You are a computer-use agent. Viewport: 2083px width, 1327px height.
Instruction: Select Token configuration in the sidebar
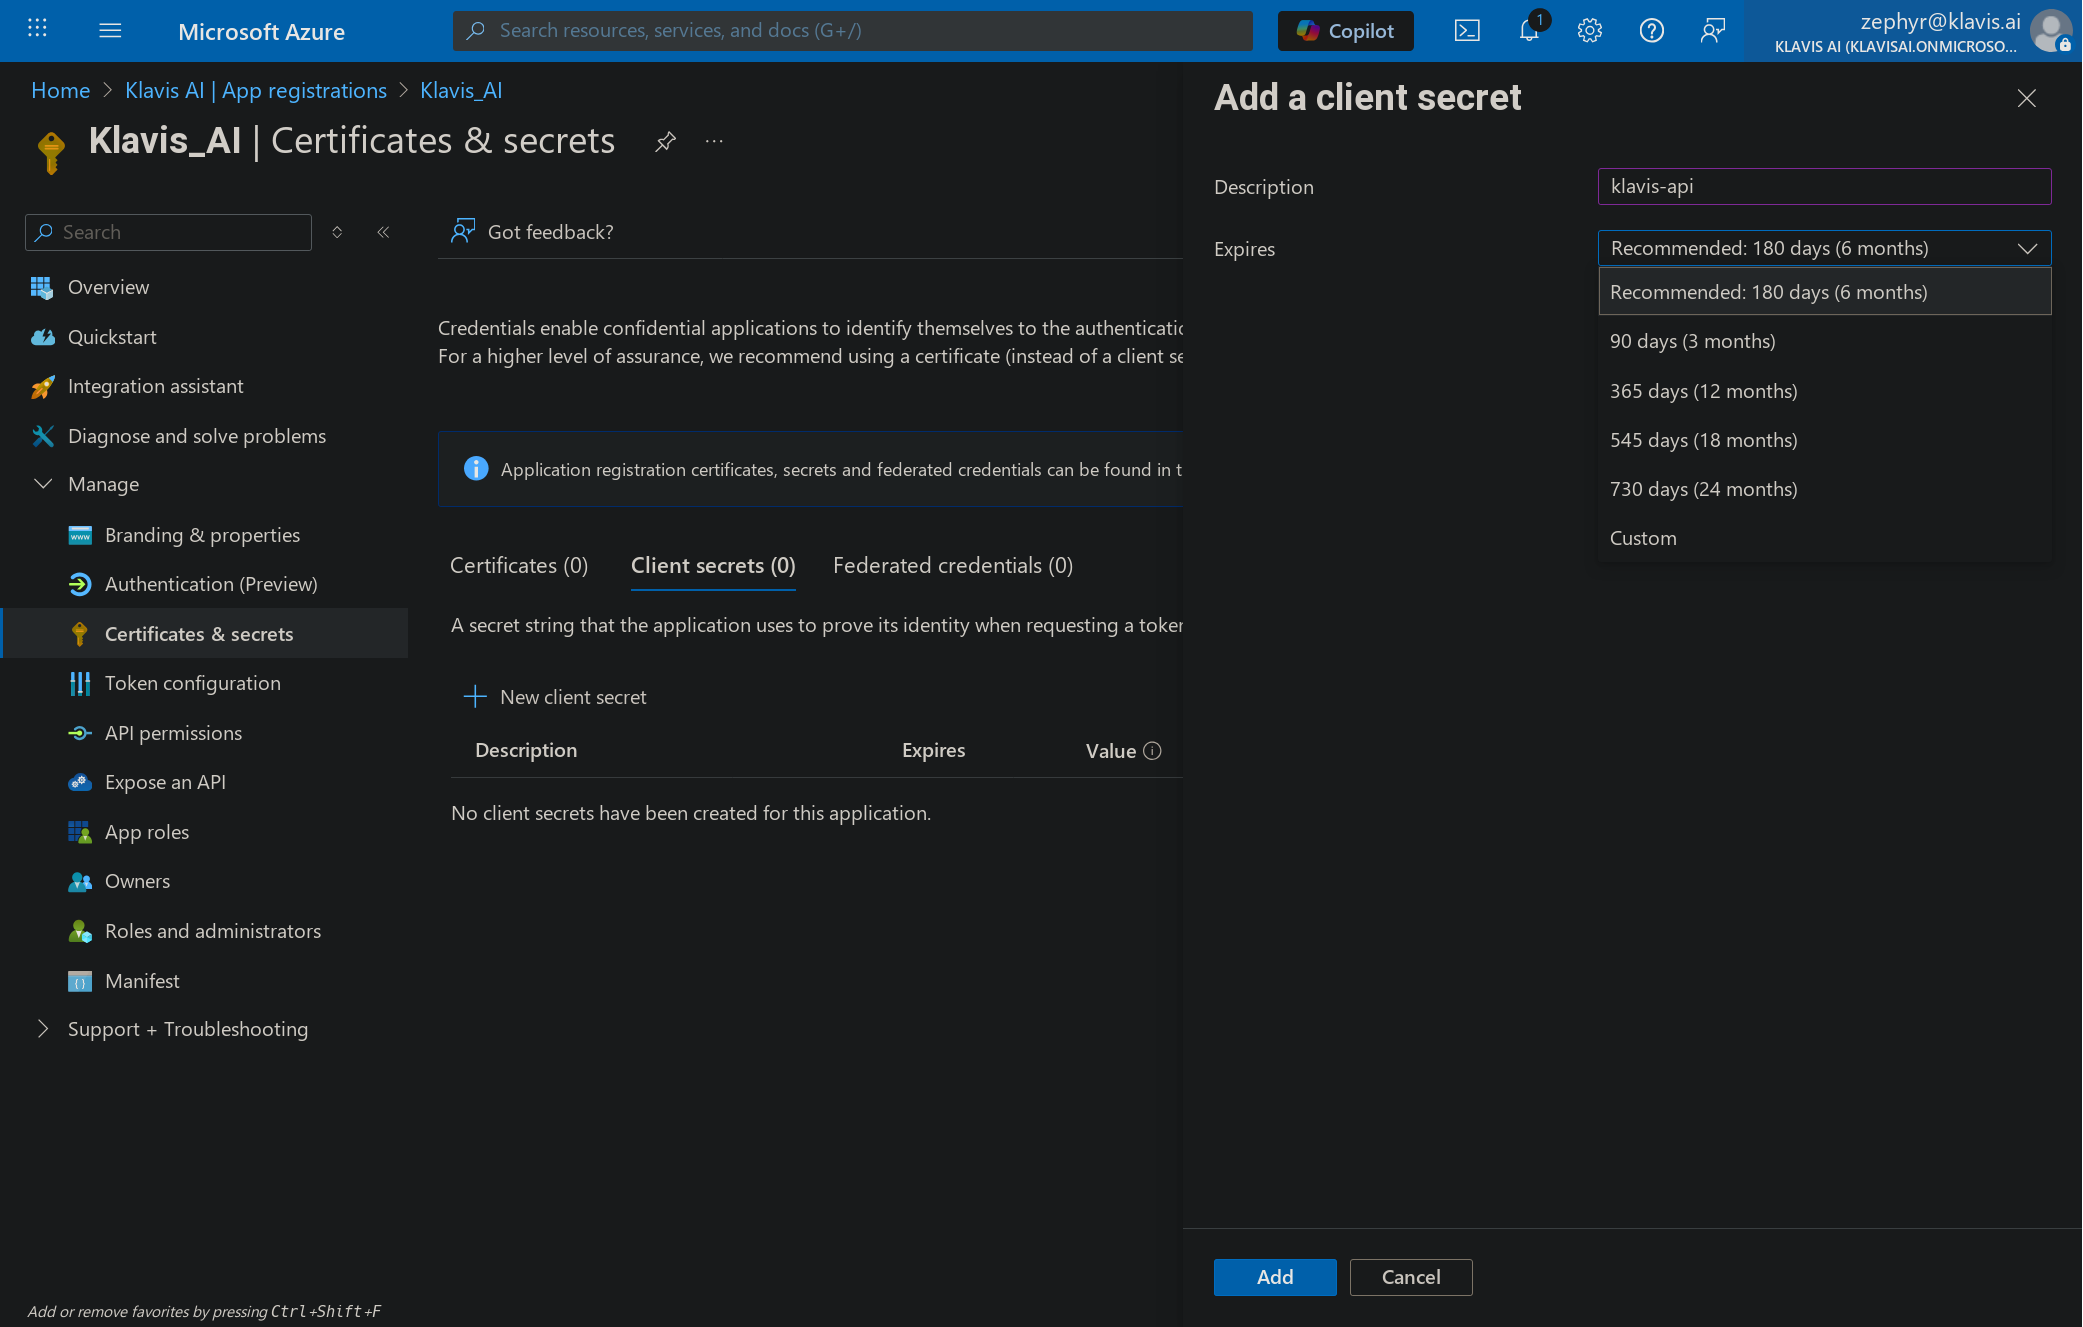point(192,683)
